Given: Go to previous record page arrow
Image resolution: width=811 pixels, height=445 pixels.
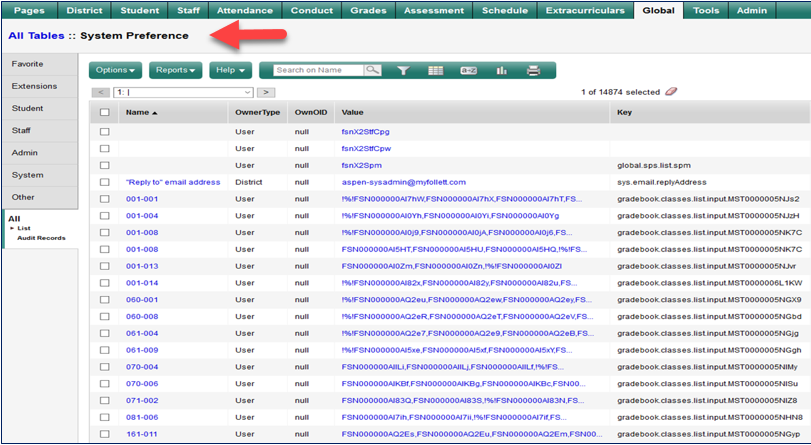Looking at the screenshot, I should [x=100, y=93].
